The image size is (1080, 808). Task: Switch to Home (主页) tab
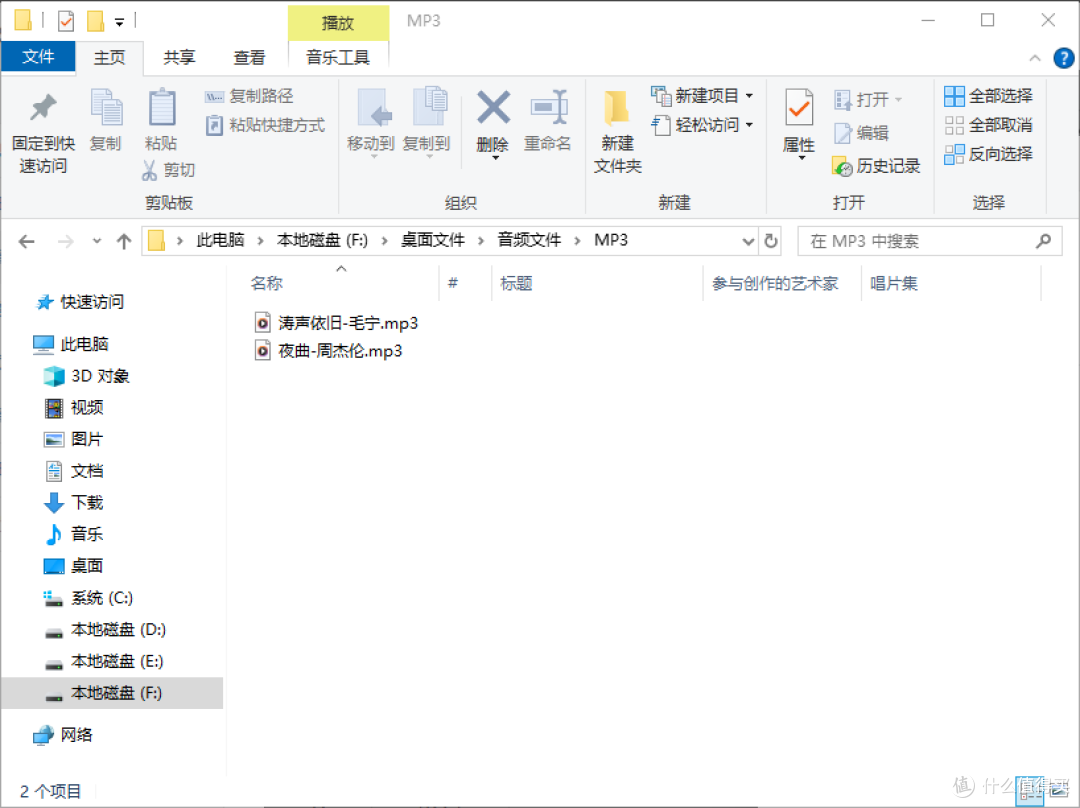click(110, 57)
